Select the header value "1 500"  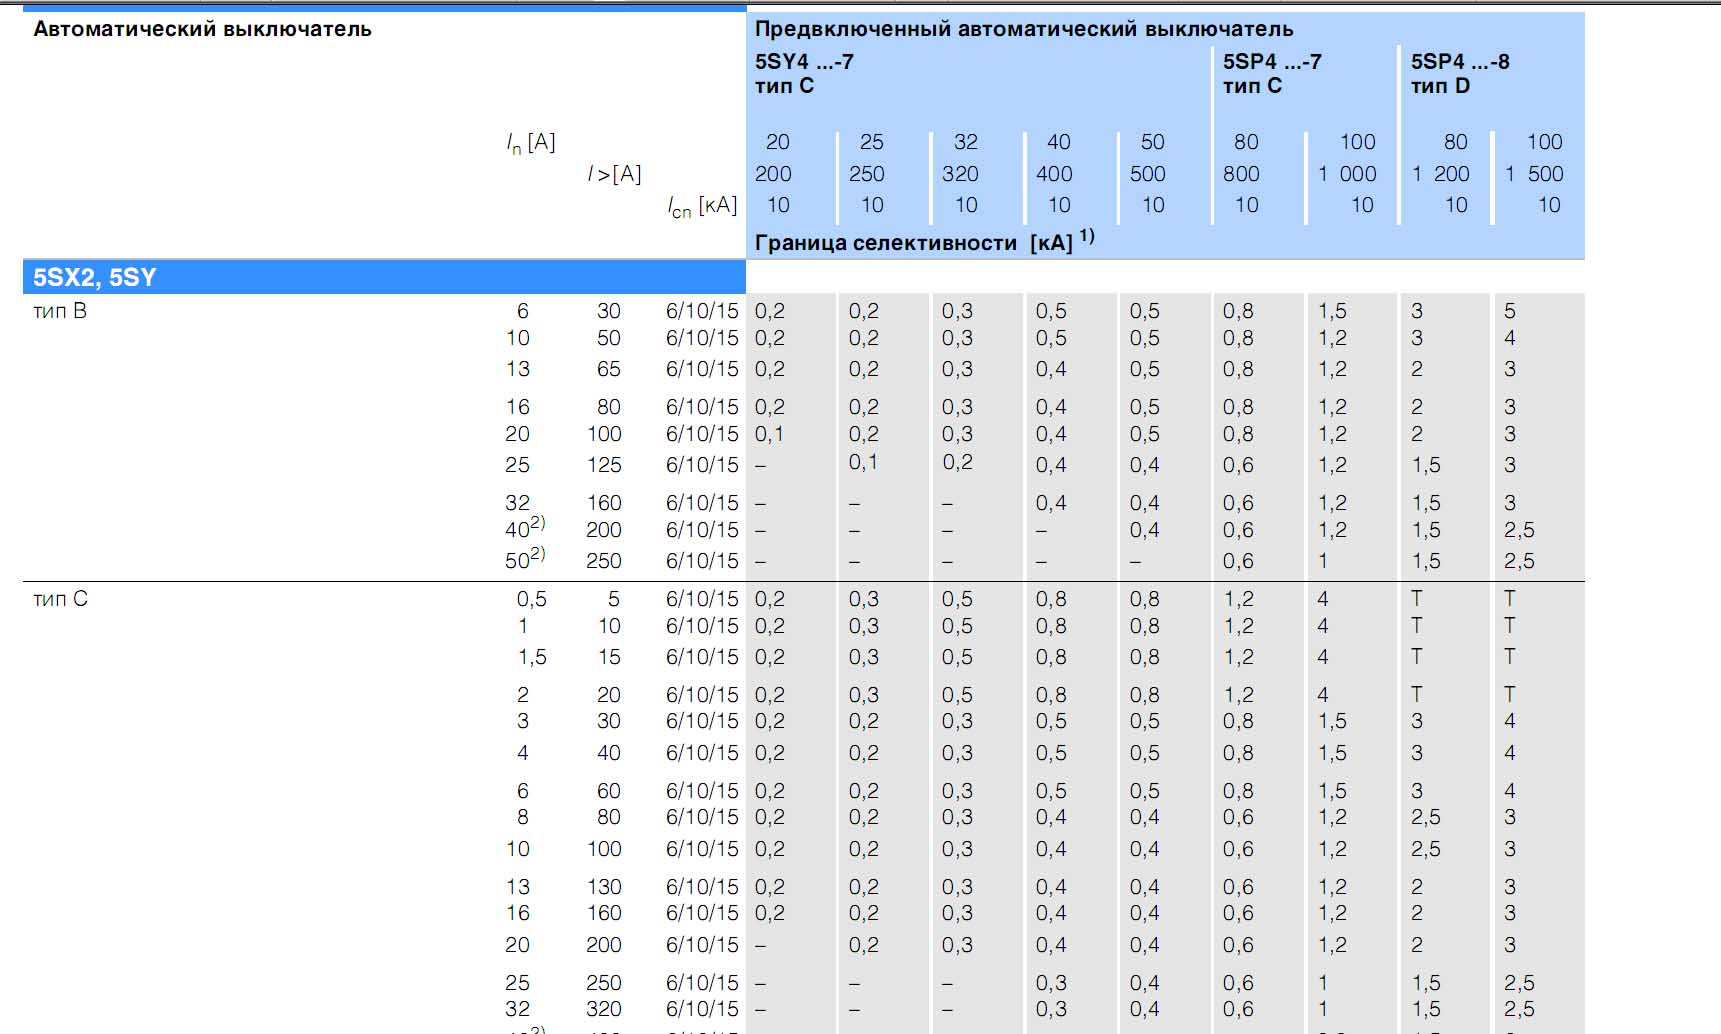click(1535, 174)
